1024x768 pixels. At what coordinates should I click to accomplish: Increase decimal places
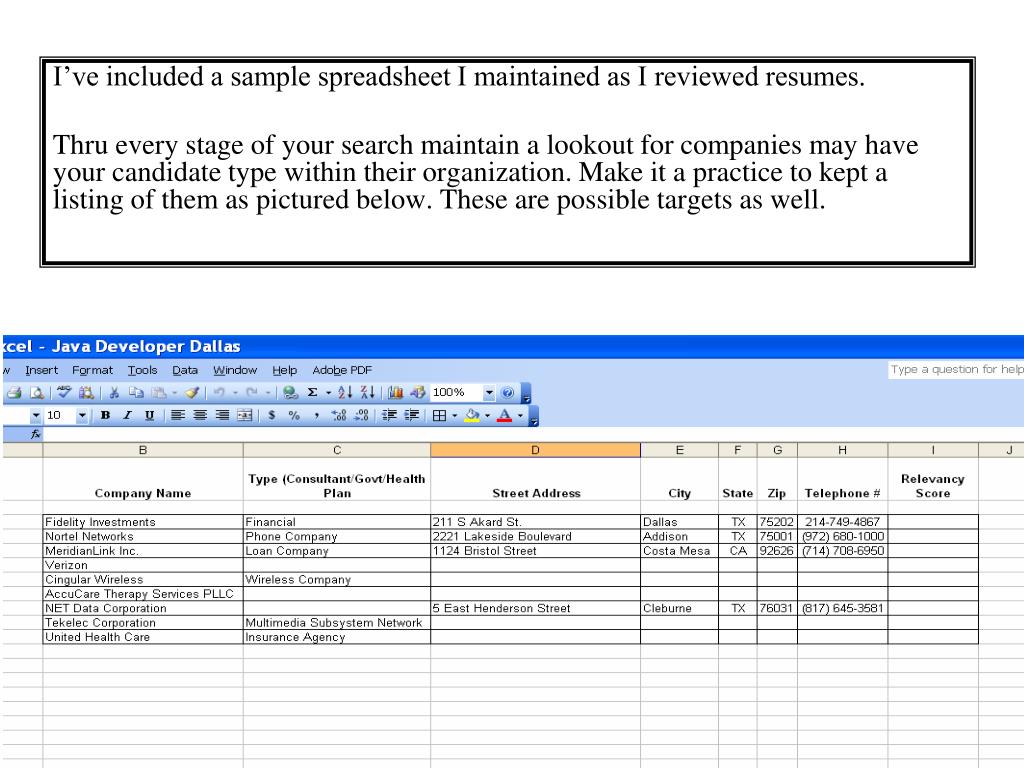(x=339, y=415)
